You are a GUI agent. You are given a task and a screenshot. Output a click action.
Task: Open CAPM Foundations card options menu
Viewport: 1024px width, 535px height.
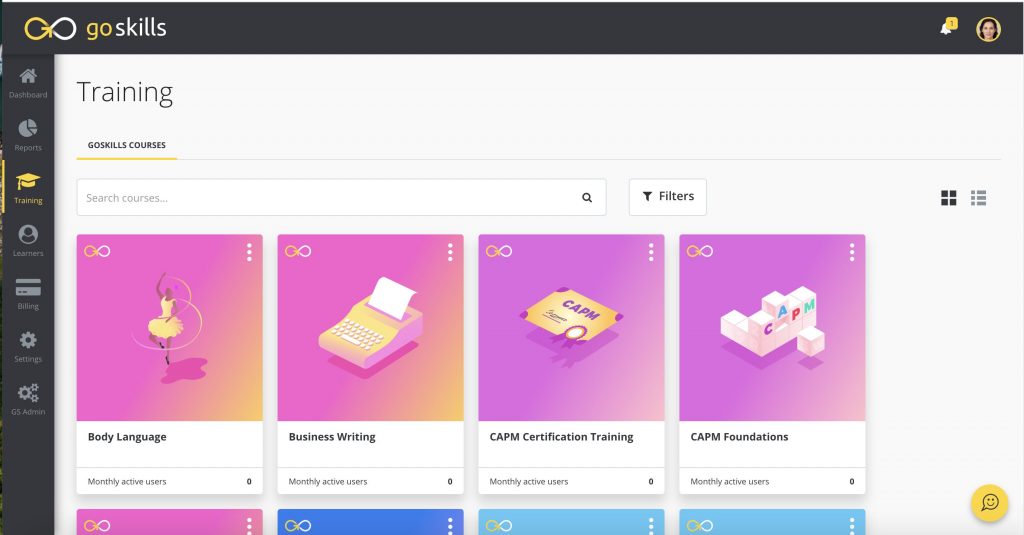(852, 252)
